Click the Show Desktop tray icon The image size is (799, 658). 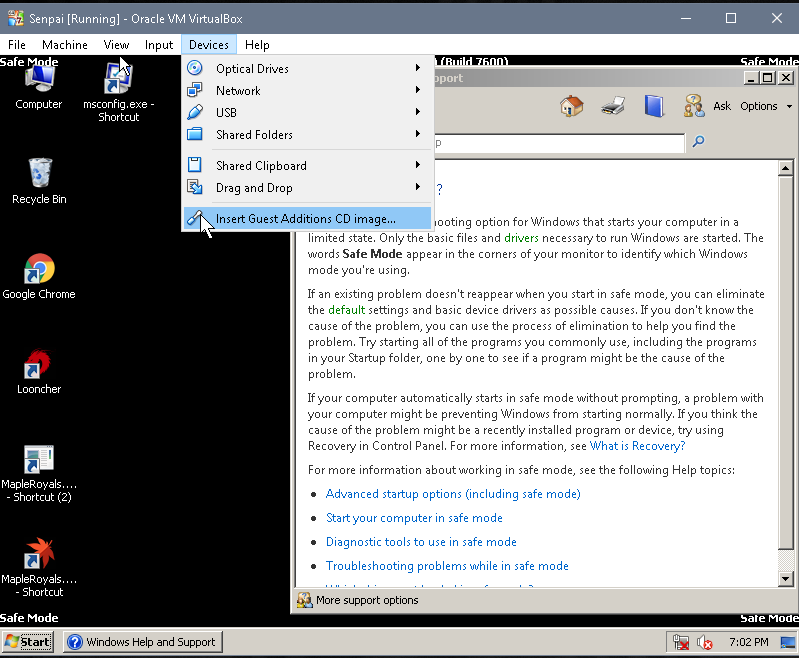point(788,642)
